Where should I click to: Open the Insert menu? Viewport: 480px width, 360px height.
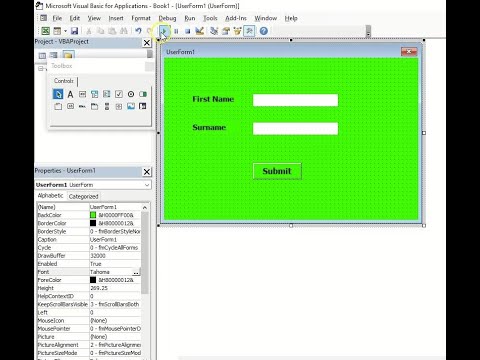pyautogui.click(x=116, y=18)
